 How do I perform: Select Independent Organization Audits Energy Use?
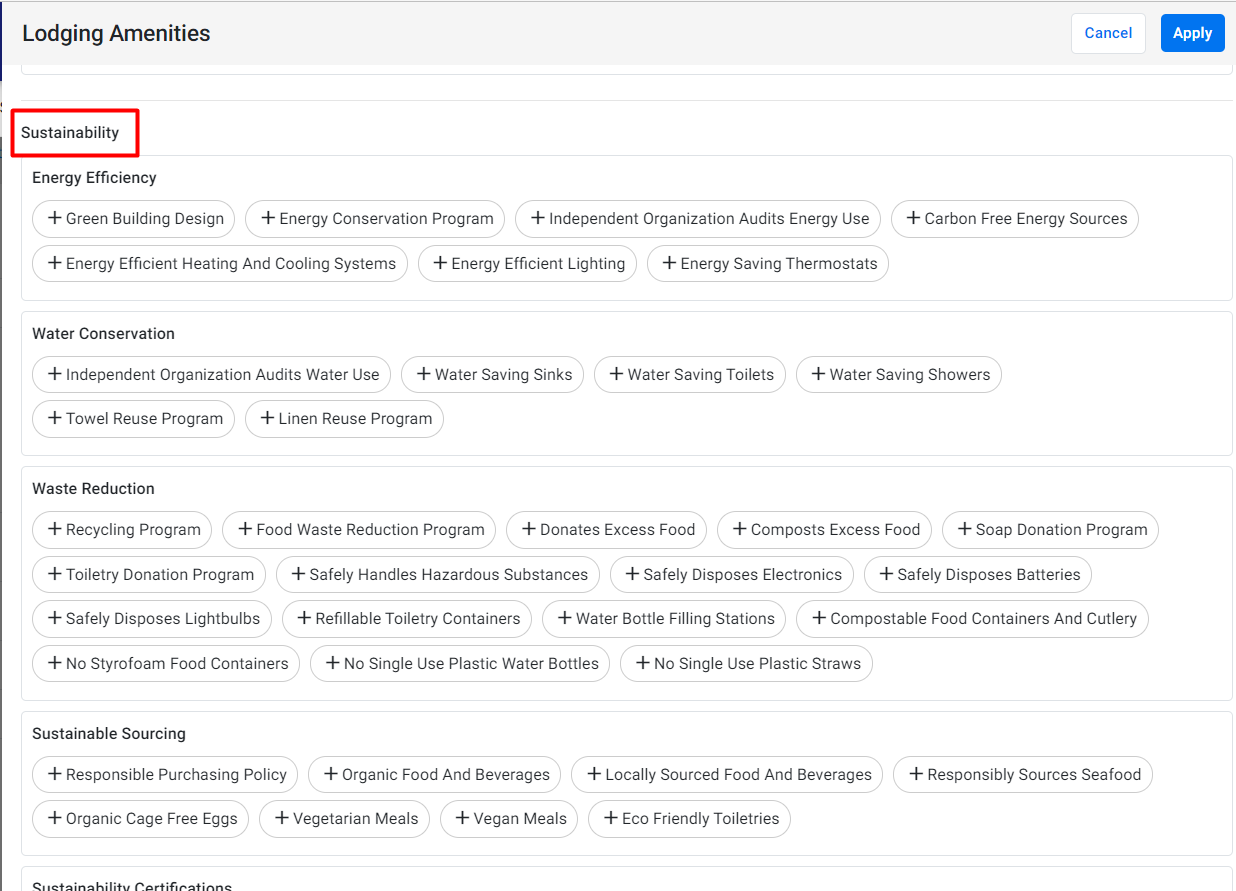click(x=698, y=219)
